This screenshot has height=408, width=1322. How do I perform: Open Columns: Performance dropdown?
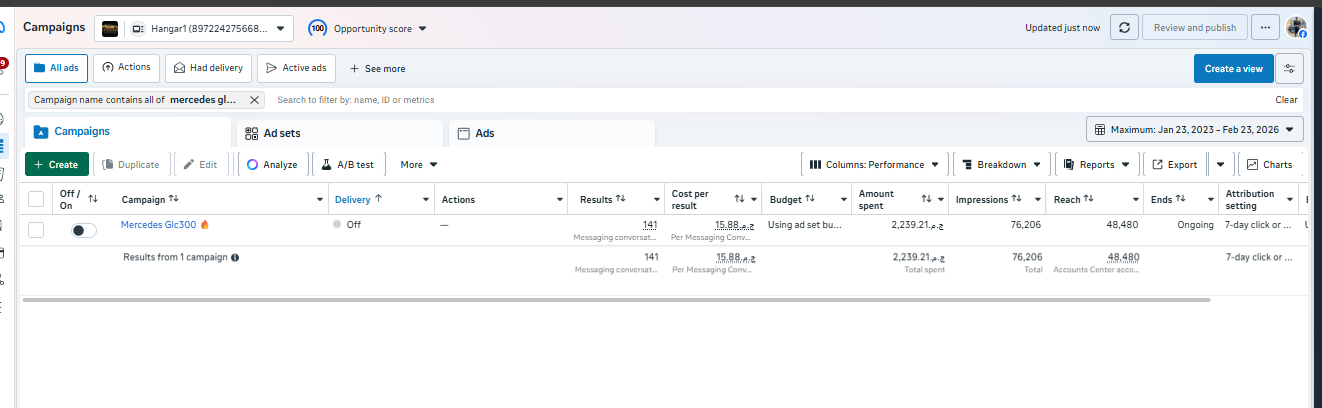(x=875, y=164)
